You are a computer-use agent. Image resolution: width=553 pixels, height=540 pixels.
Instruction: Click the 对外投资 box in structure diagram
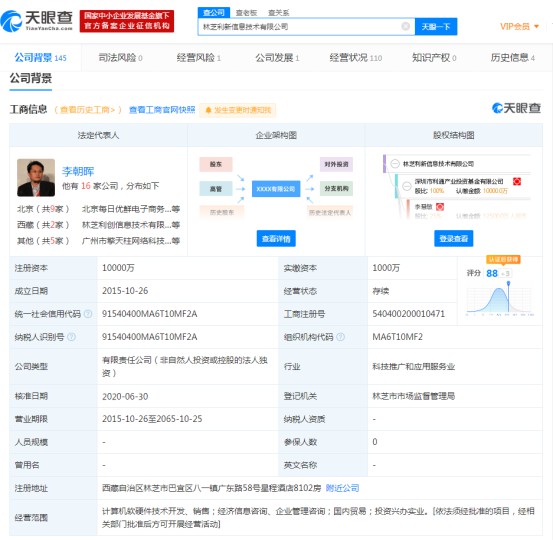click(336, 164)
